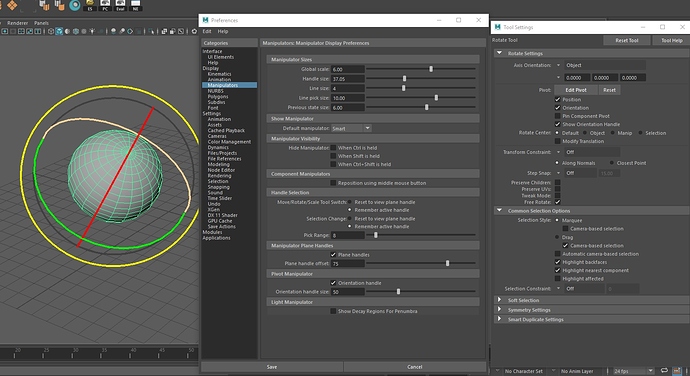690x376 pixels.
Task: Click the light bulb lighting icon in viewport toolbar
Action: coord(92,31)
